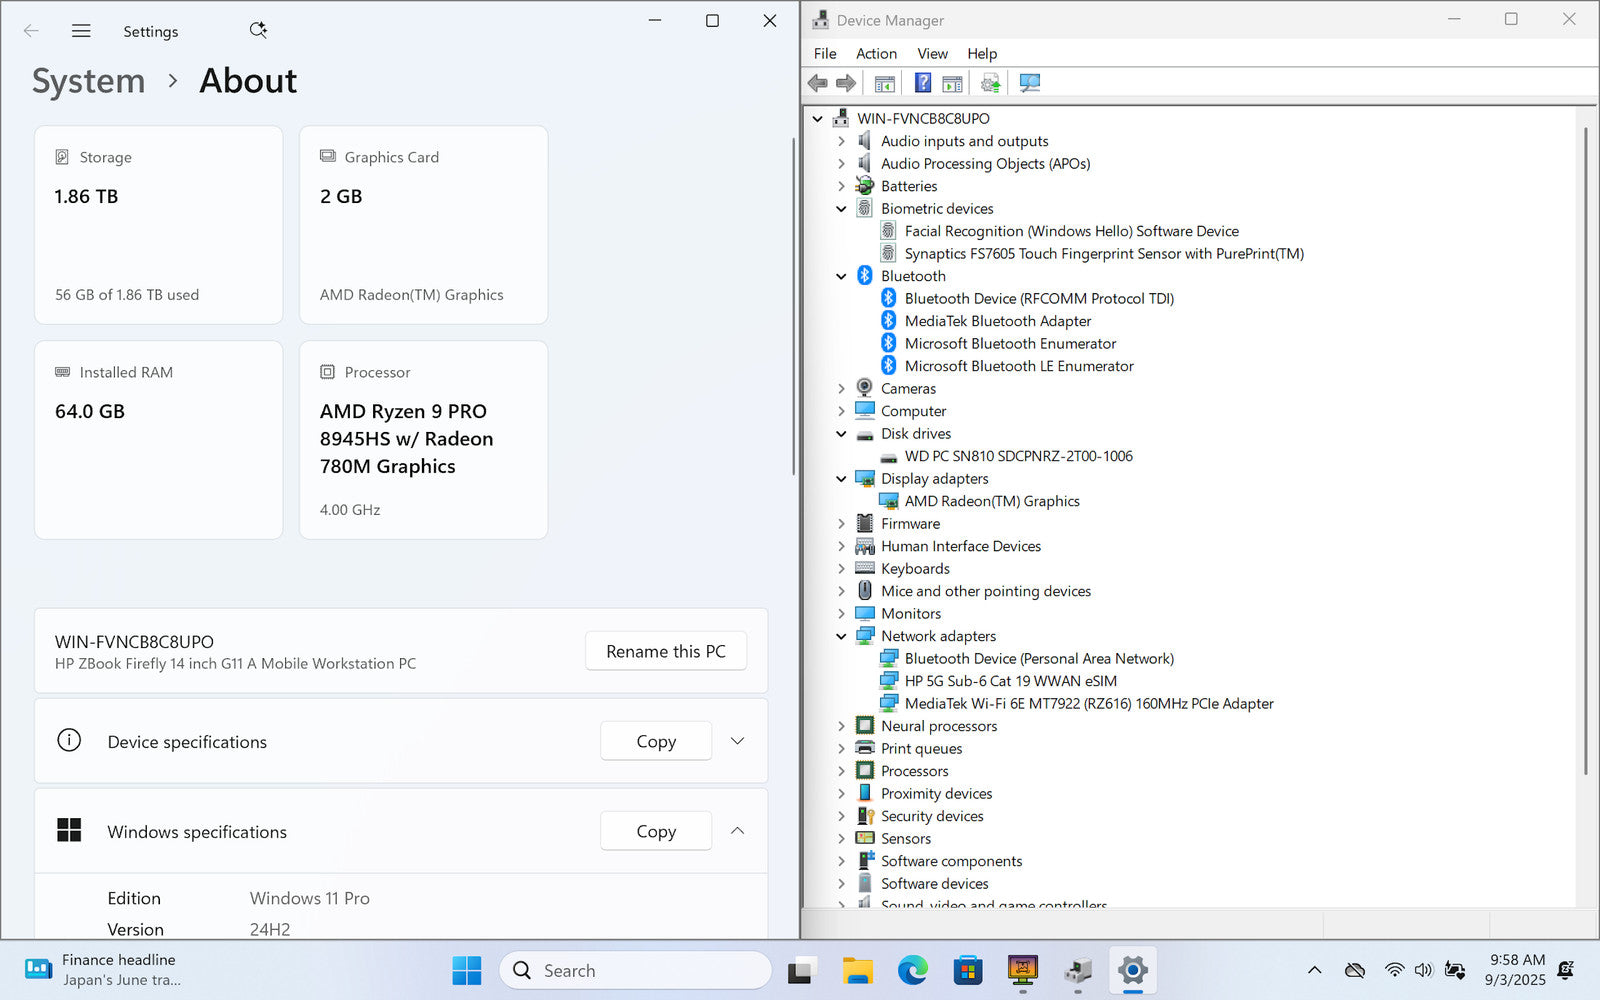Expand the Cameras category arrow

pos(841,388)
